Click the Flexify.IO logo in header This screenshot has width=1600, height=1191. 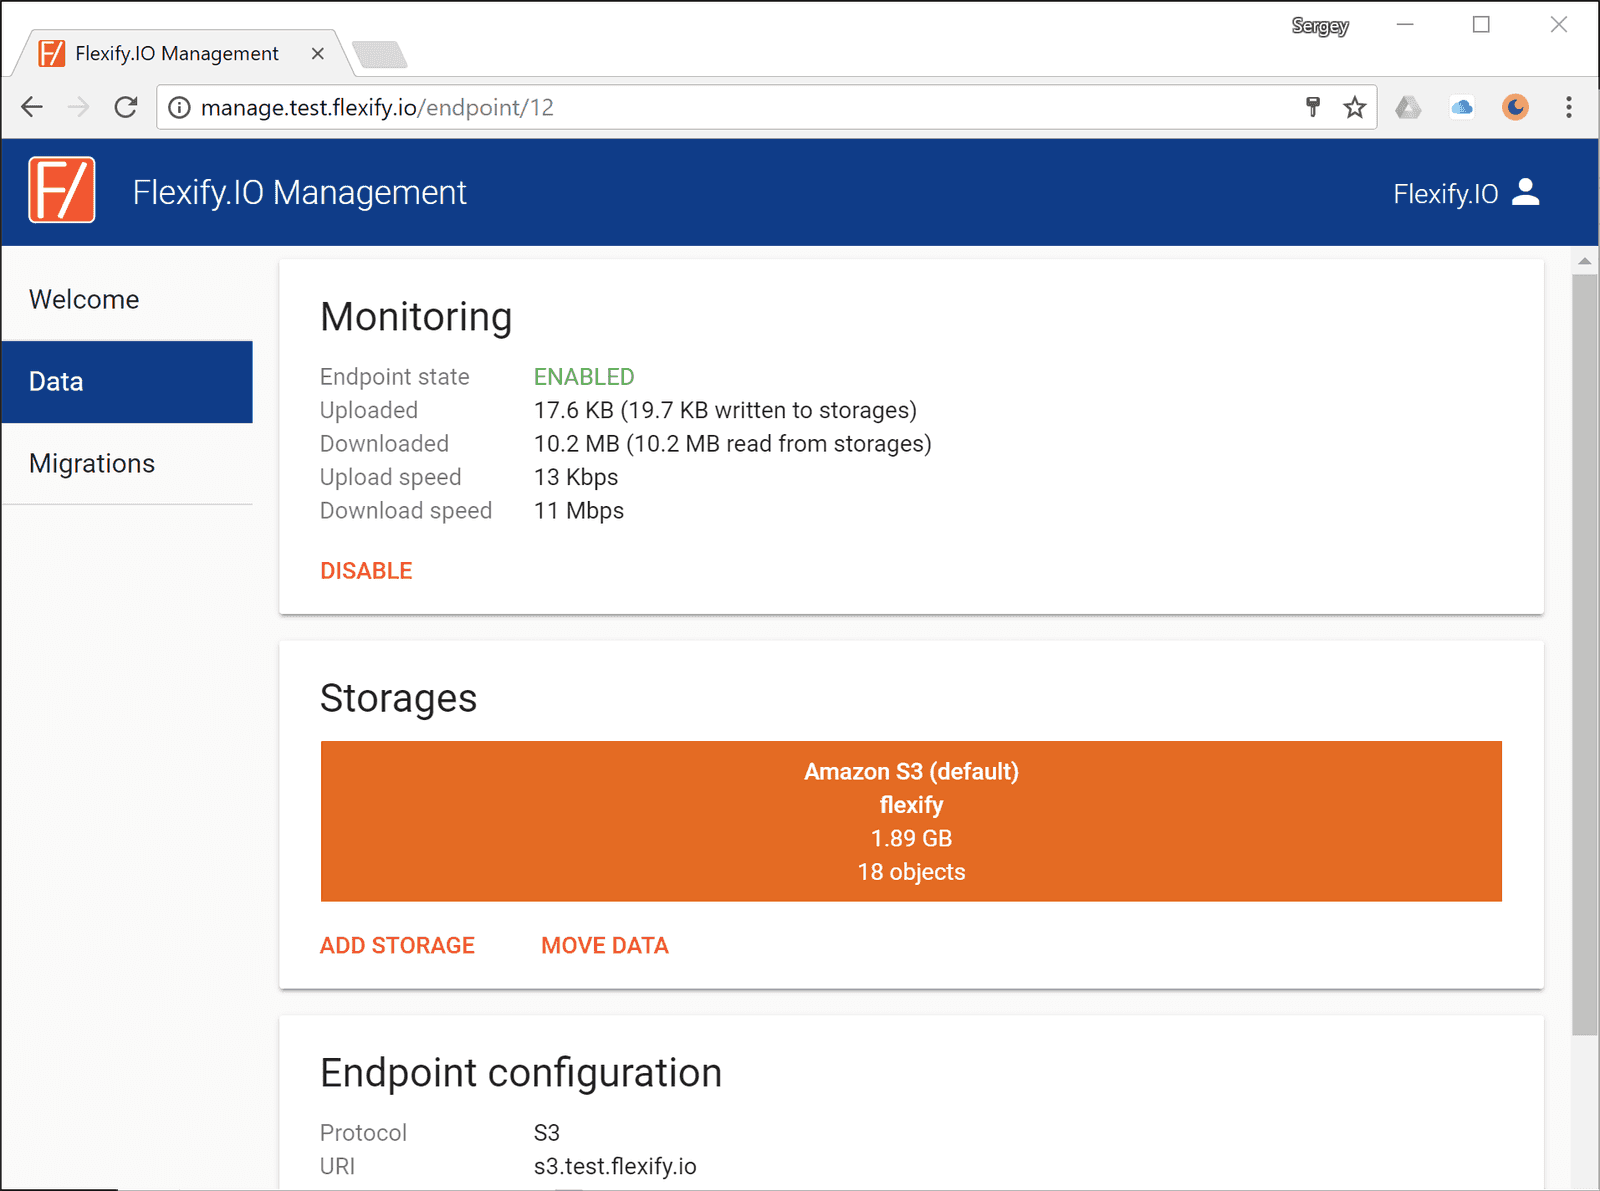point(62,190)
